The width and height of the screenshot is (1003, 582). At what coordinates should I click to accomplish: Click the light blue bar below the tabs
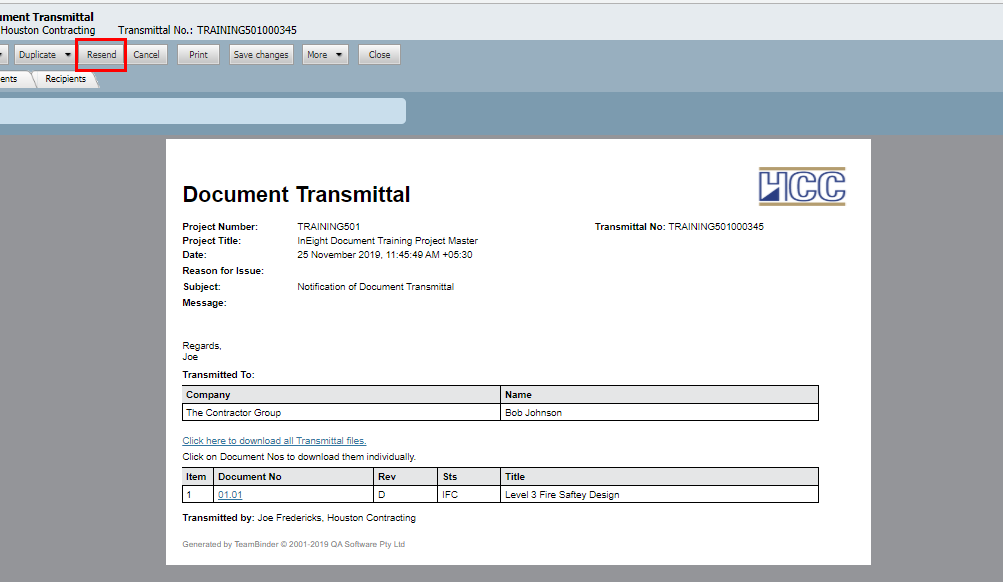200,111
